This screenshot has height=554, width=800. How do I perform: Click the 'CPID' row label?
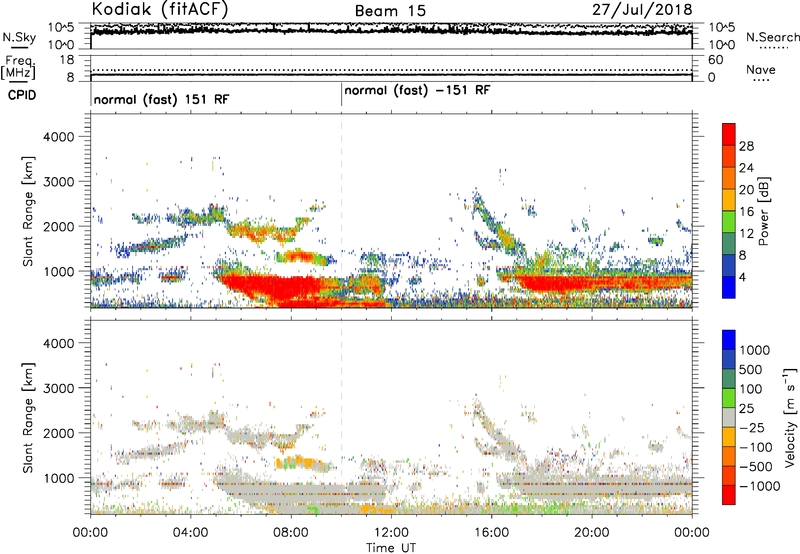tap(22, 95)
